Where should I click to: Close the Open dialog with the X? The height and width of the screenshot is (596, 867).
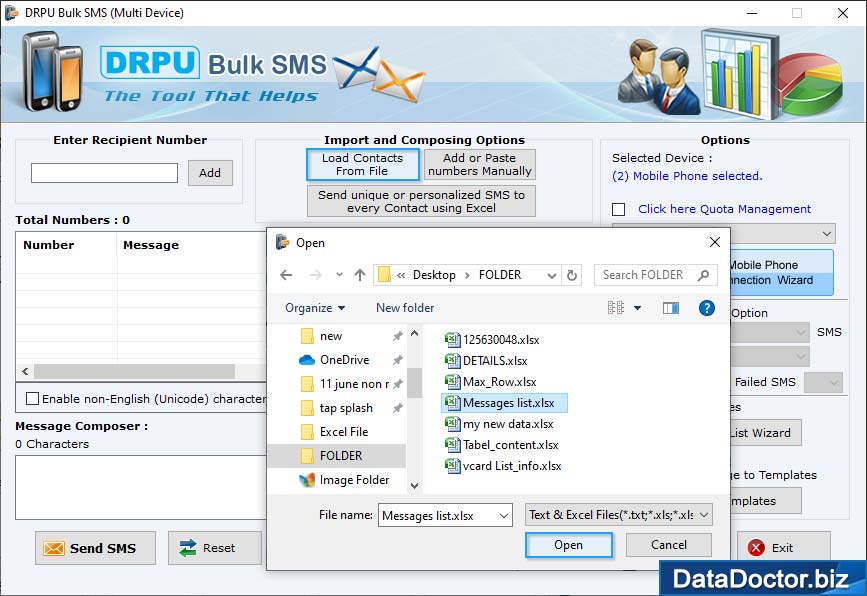[x=714, y=242]
